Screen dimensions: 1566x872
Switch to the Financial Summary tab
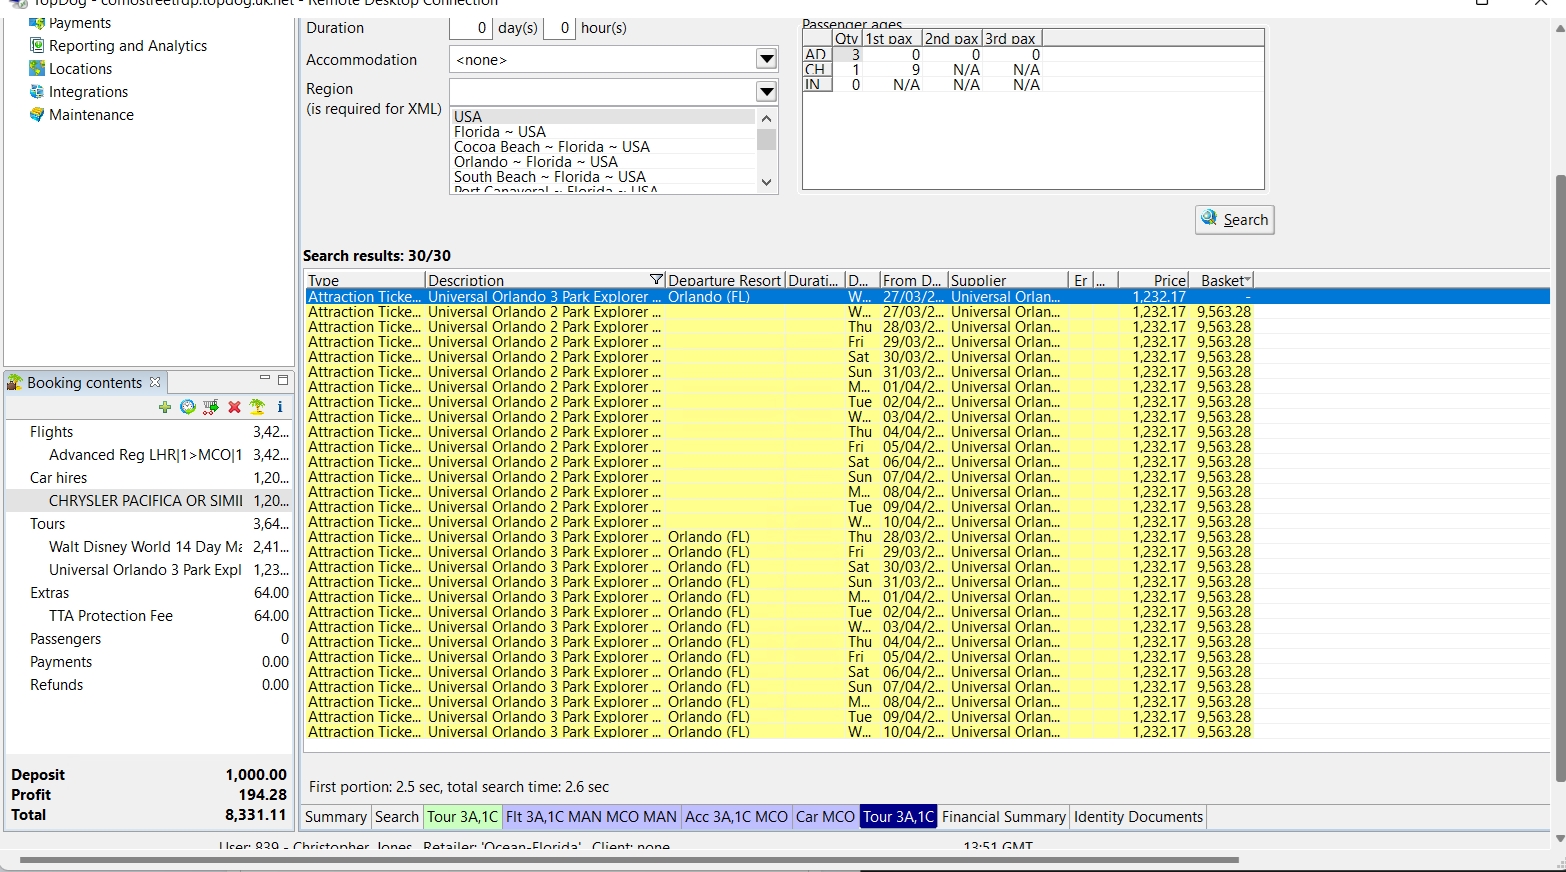tap(1003, 817)
